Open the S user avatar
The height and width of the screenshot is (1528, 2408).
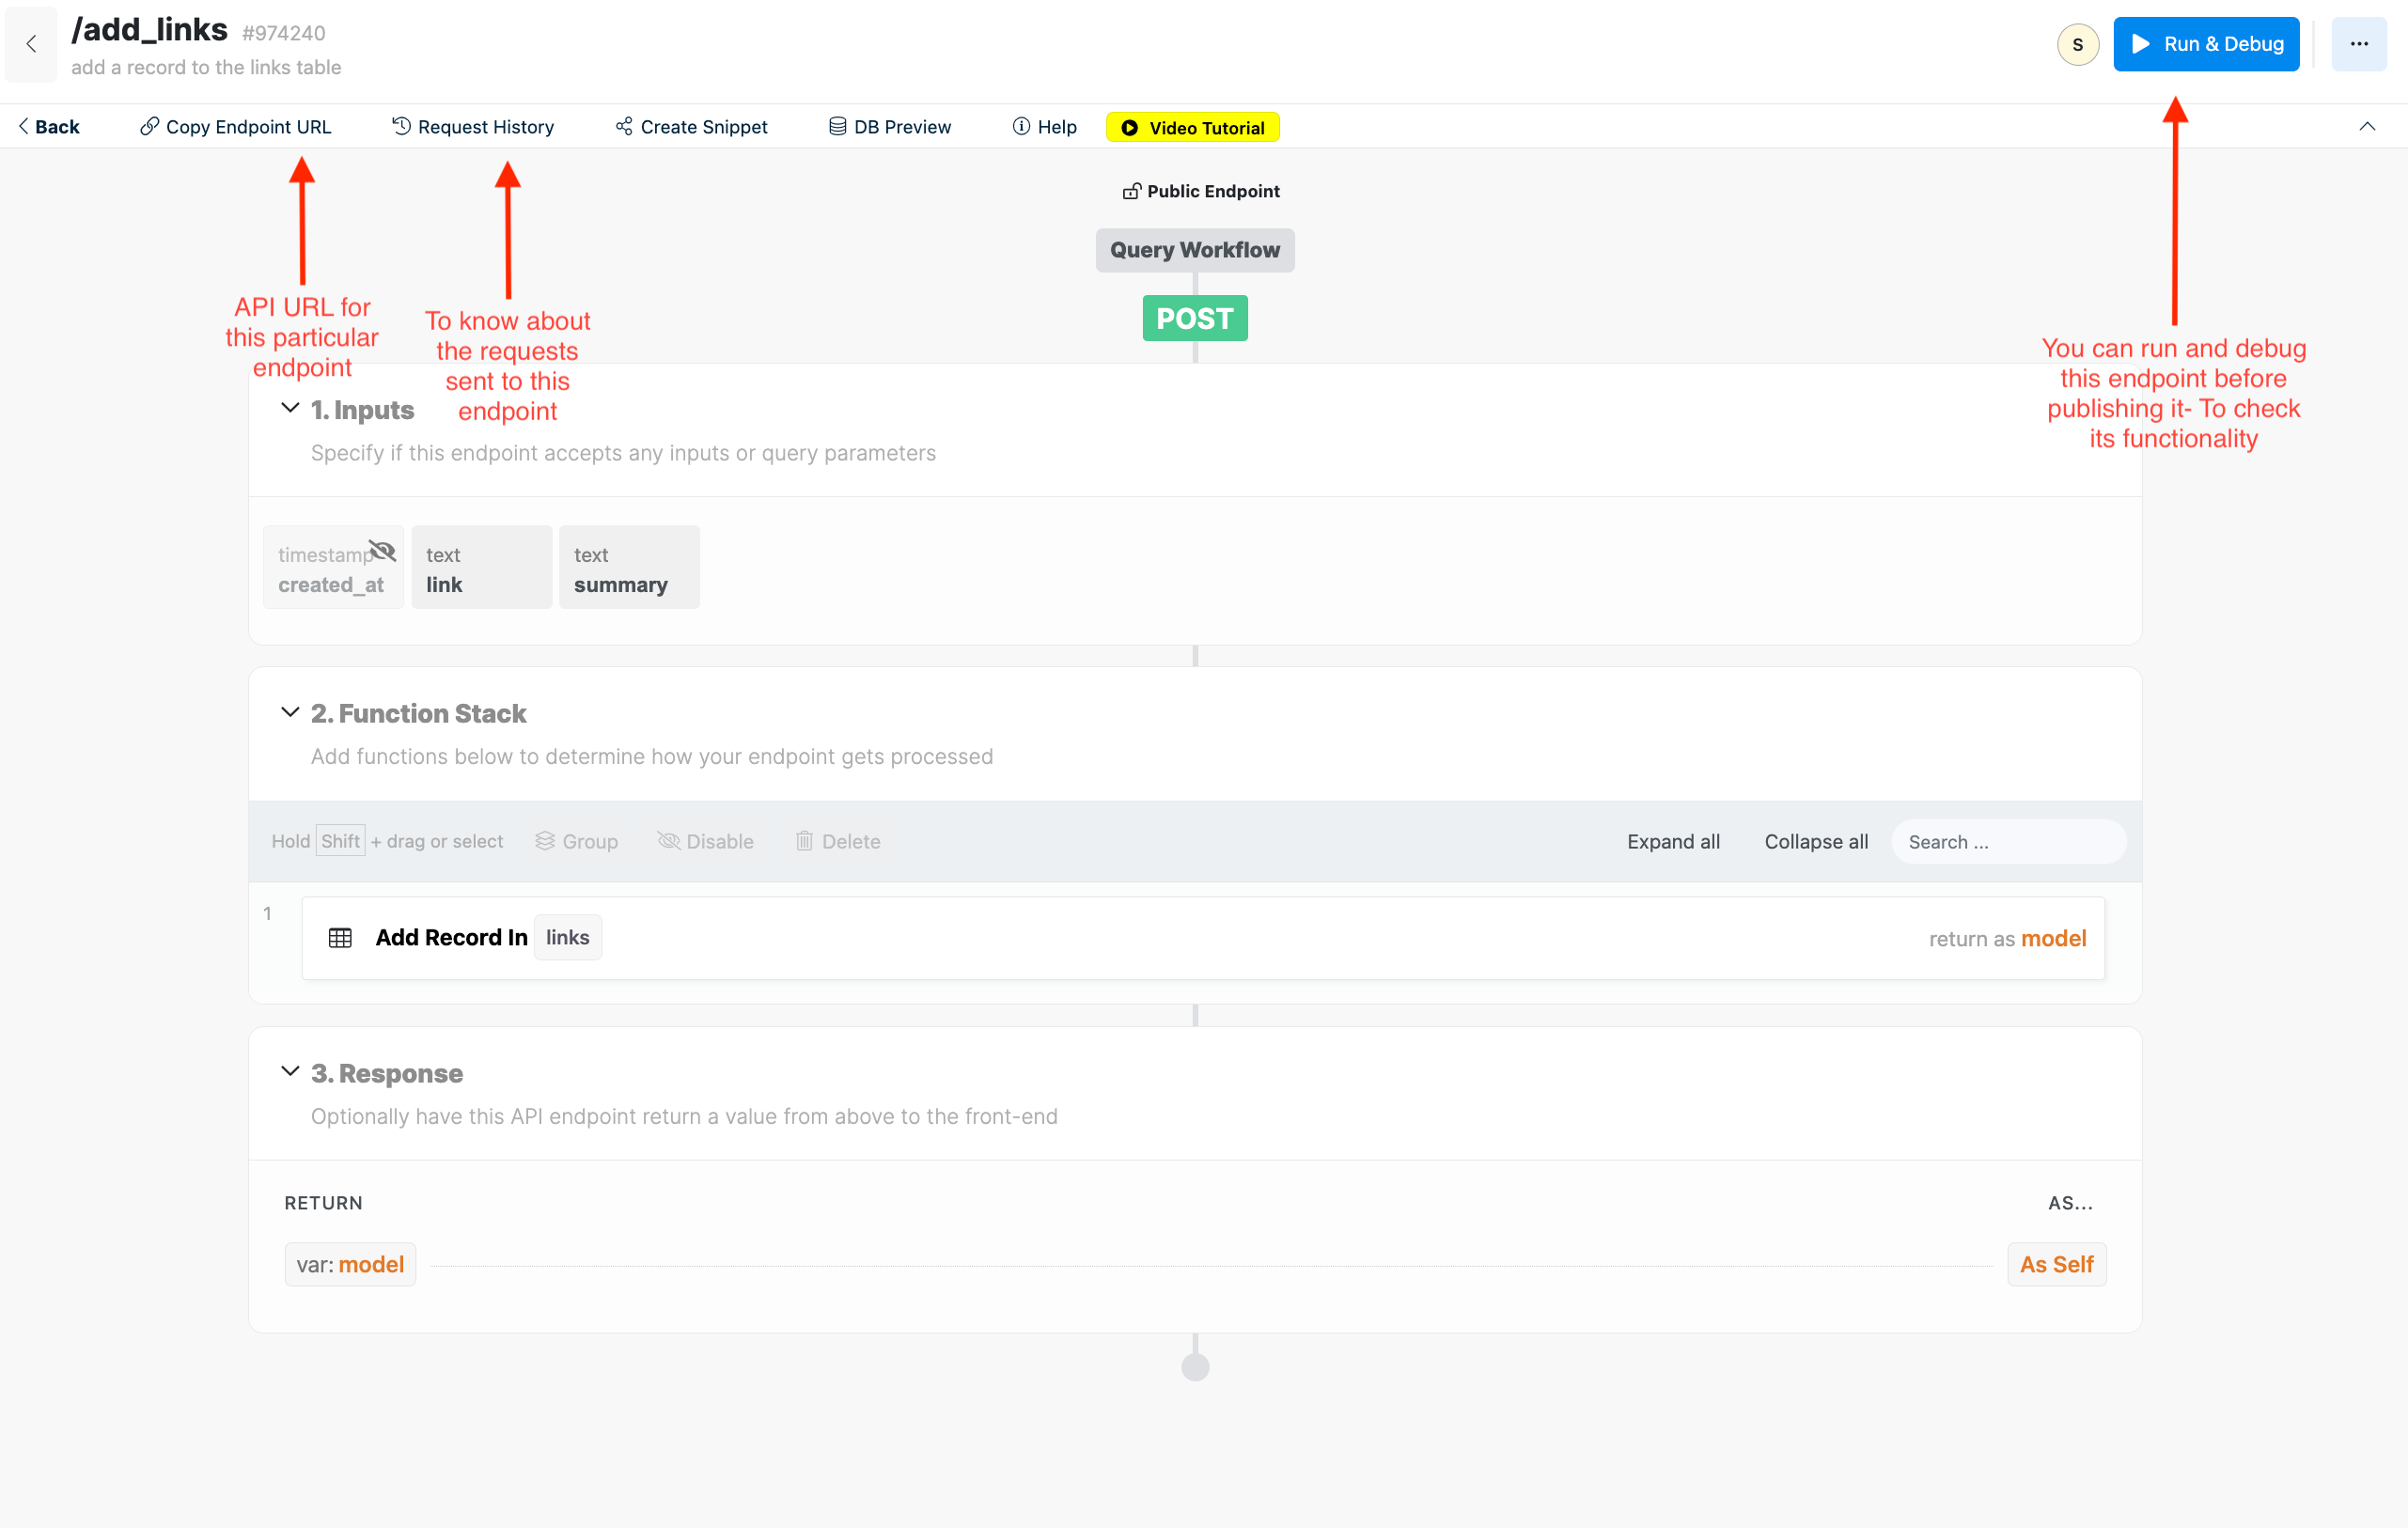[2077, 44]
